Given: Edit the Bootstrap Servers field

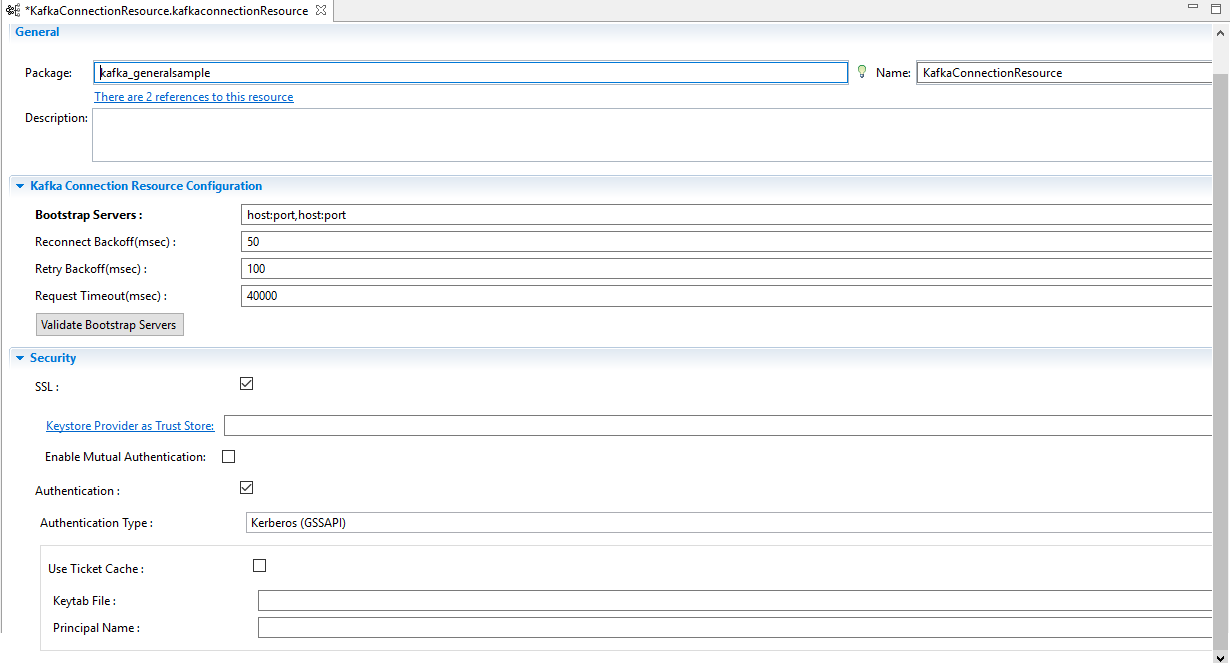Looking at the screenshot, I should pyautogui.click(x=727, y=215).
